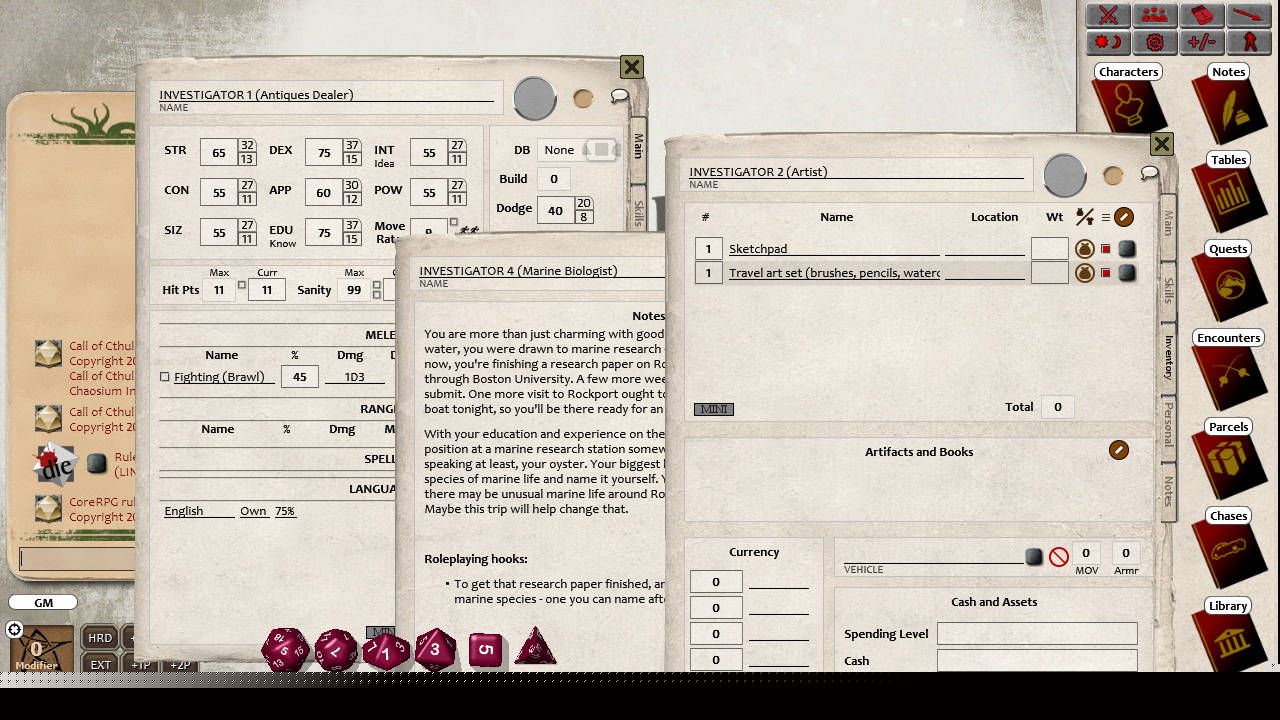Switch Investigator 2 to Main tab
The image size is (1280, 720).
(x=1167, y=222)
